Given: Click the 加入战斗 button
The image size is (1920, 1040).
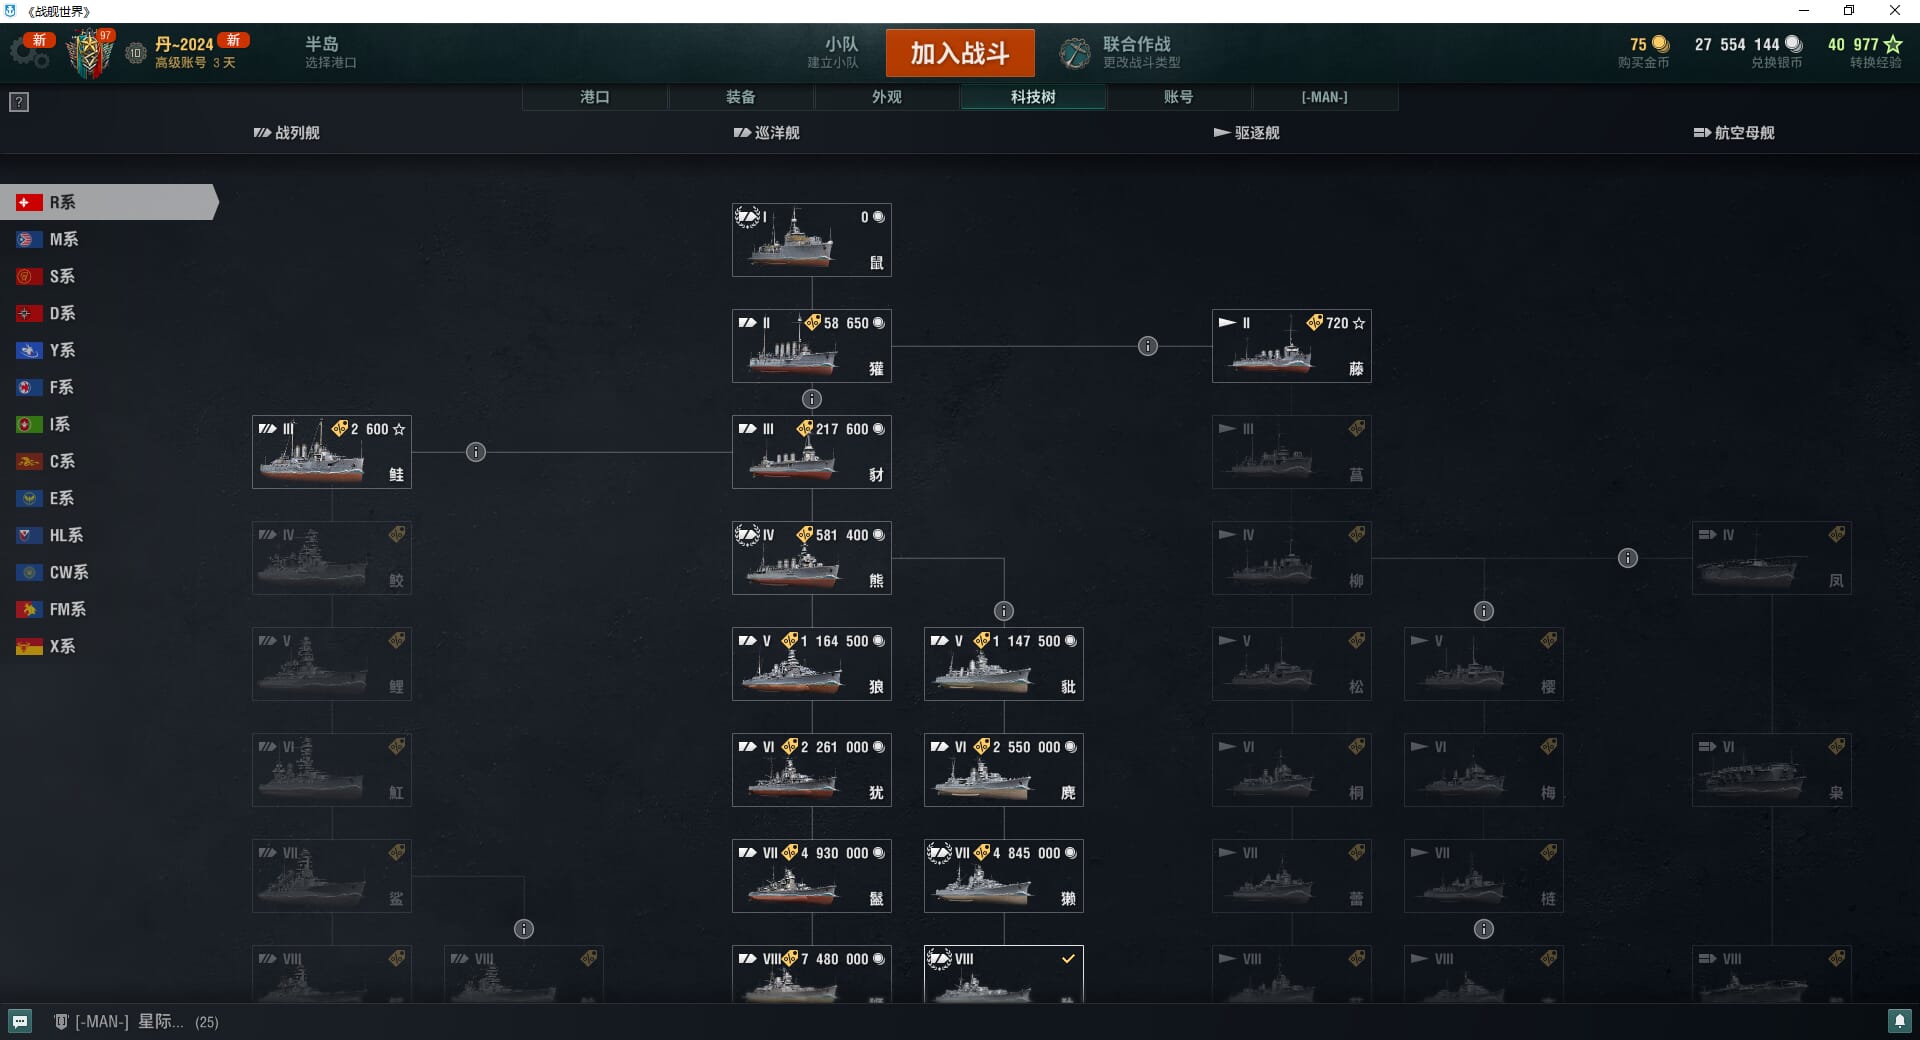Looking at the screenshot, I should pyautogui.click(x=960, y=53).
